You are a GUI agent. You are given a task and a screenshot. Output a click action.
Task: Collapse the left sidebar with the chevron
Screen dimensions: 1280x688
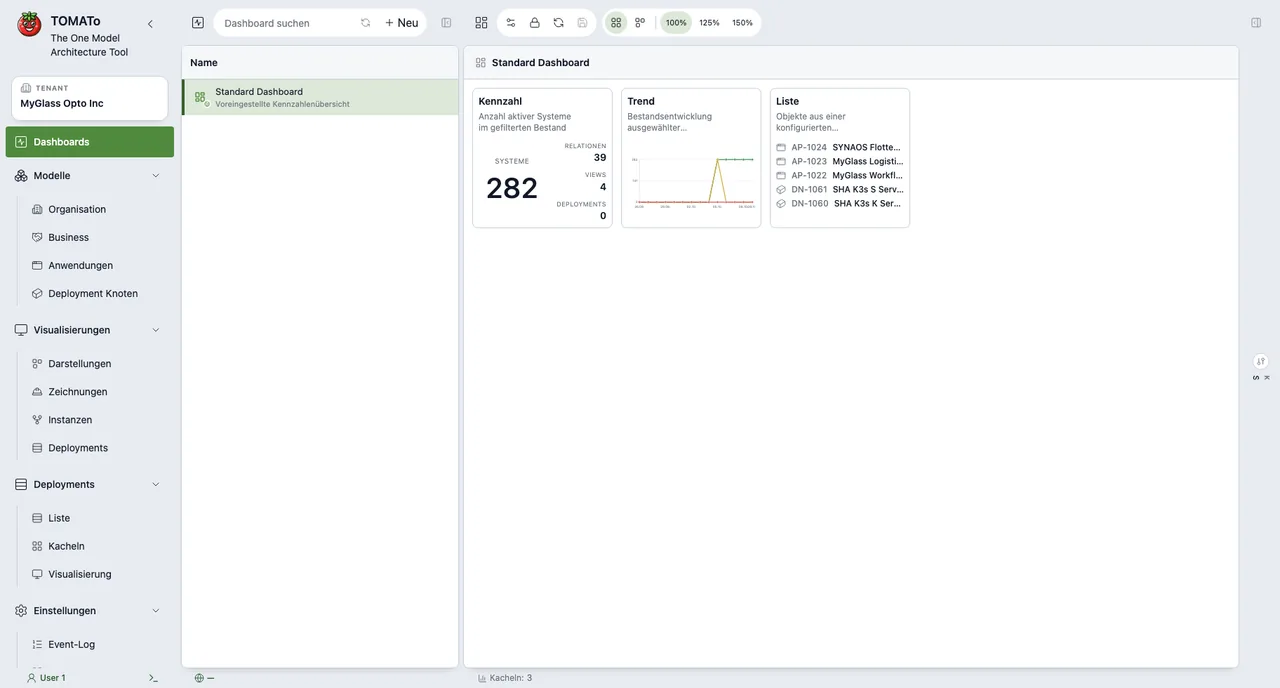150,23
